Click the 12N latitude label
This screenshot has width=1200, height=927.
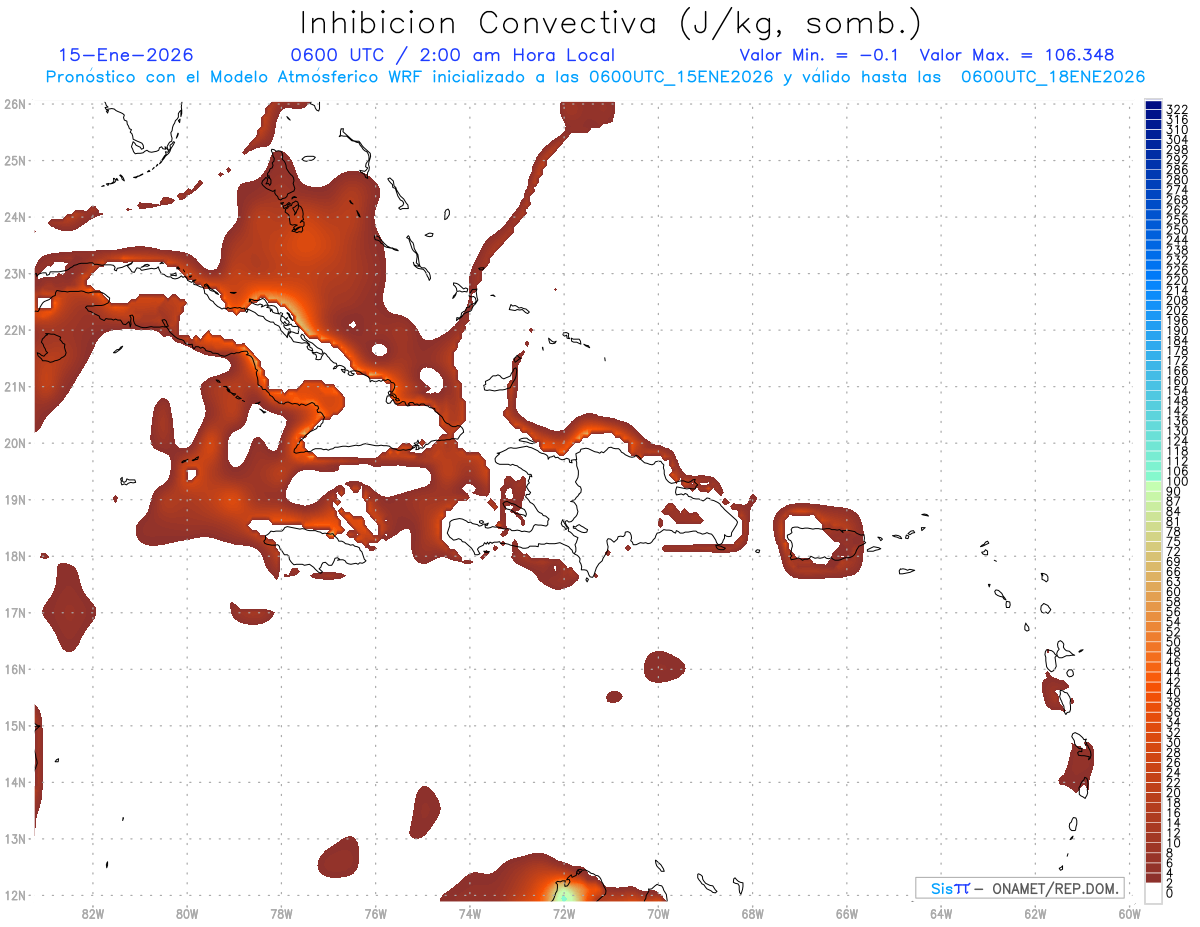[x=15, y=895]
